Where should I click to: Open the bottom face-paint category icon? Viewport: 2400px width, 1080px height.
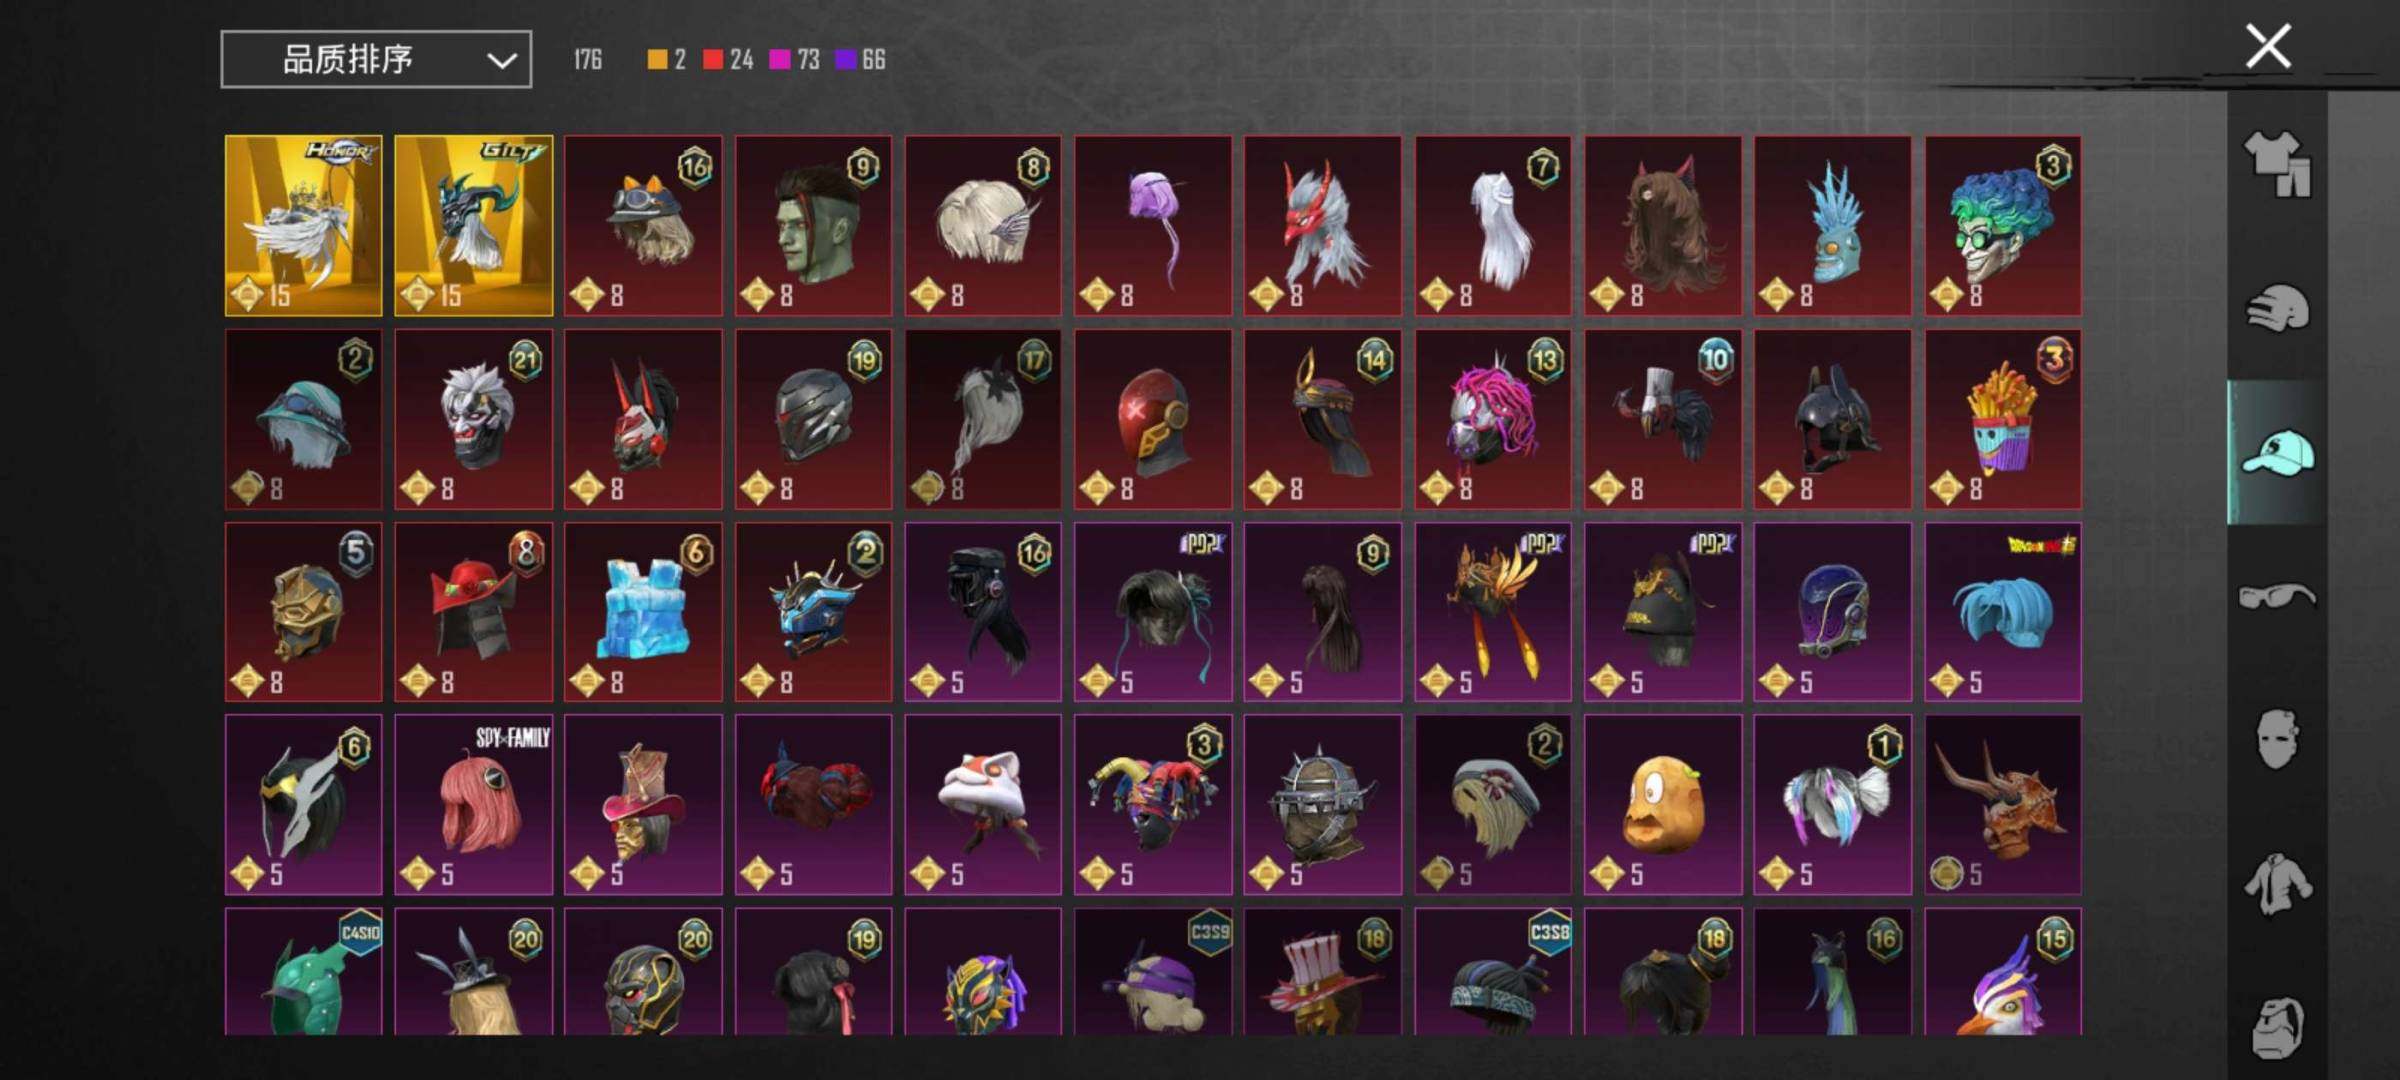pos(2277,1027)
